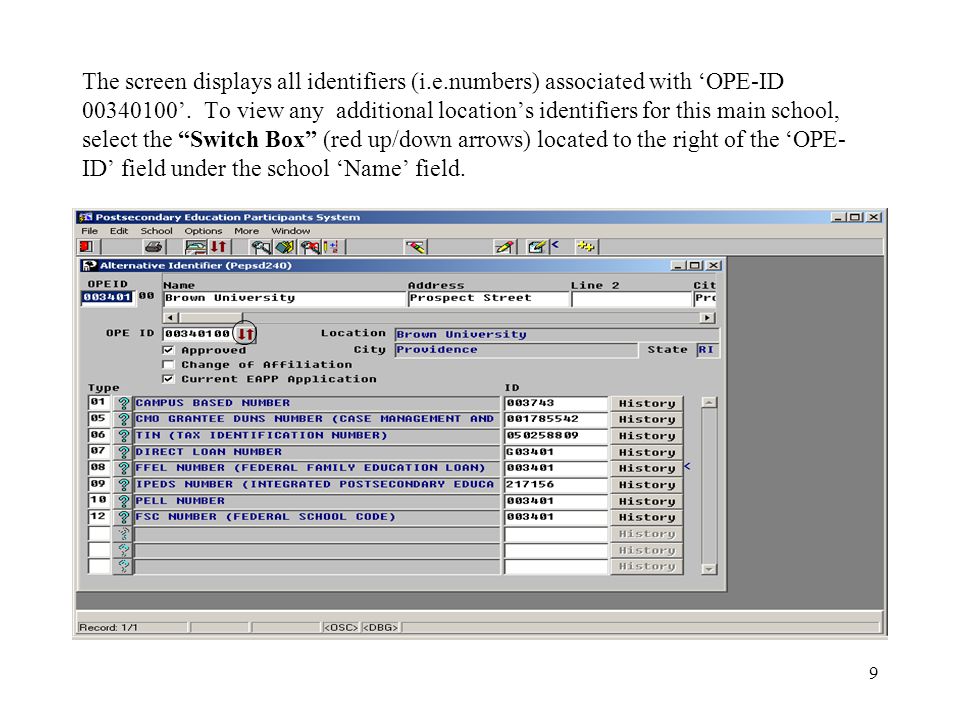
Task: Open the Options menu
Action: (203, 231)
